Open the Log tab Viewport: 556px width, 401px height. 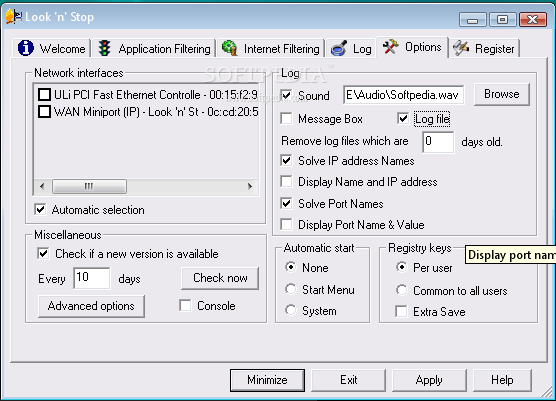click(351, 48)
